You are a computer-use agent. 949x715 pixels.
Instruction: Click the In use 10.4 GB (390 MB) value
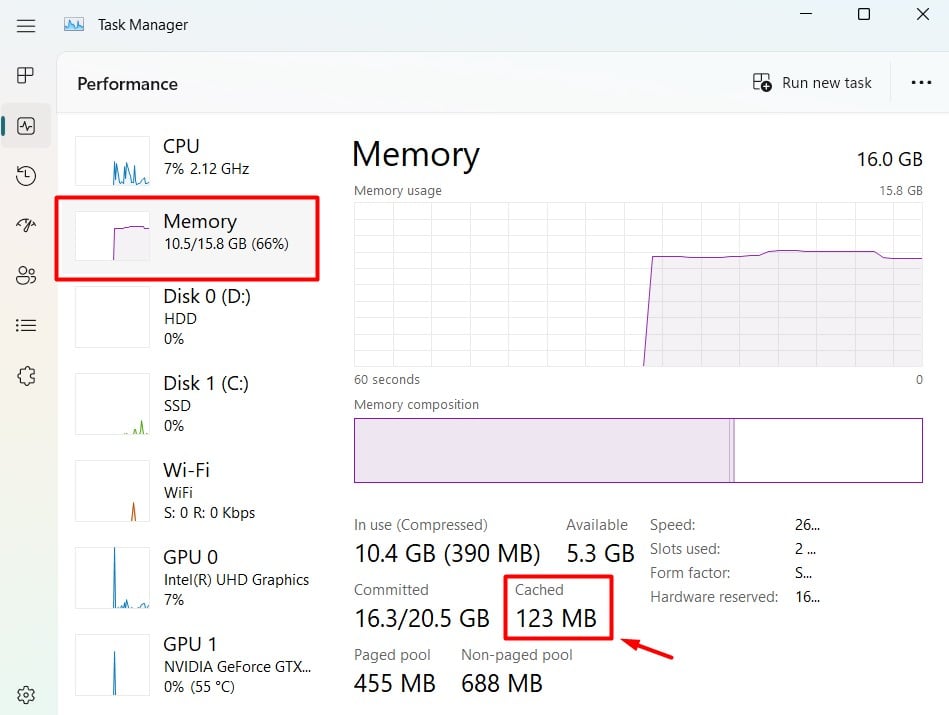pyautogui.click(x=447, y=553)
